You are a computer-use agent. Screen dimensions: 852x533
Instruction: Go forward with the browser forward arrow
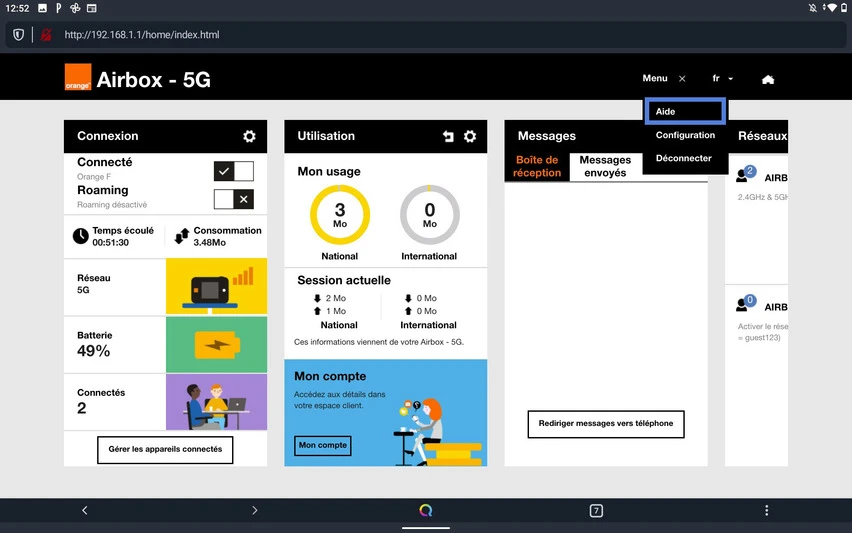pos(254,510)
